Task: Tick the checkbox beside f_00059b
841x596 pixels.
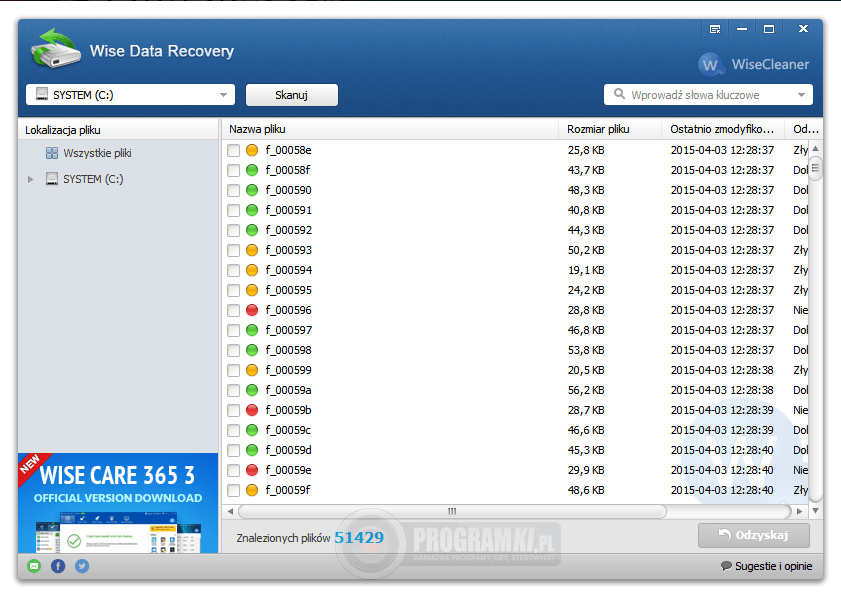Action: (233, 411)
